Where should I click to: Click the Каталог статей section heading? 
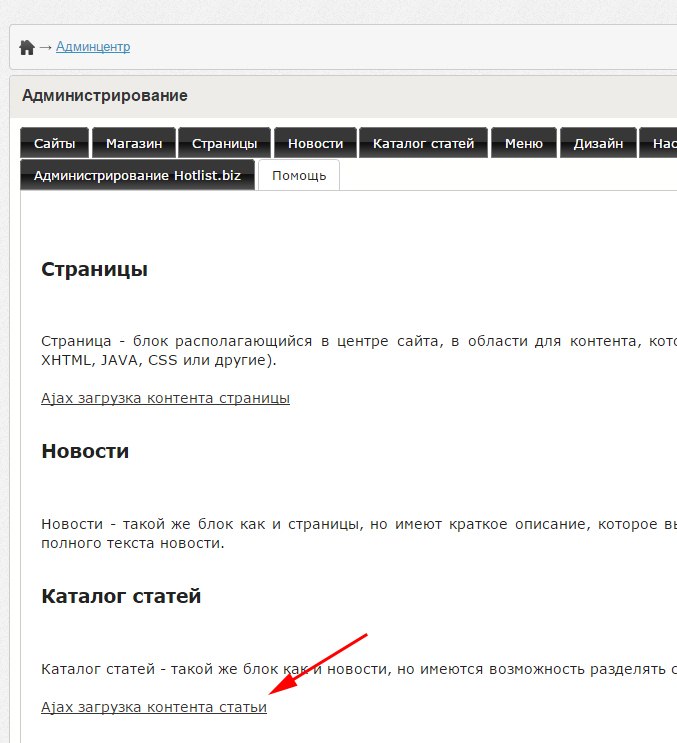(x=121, y=596)
